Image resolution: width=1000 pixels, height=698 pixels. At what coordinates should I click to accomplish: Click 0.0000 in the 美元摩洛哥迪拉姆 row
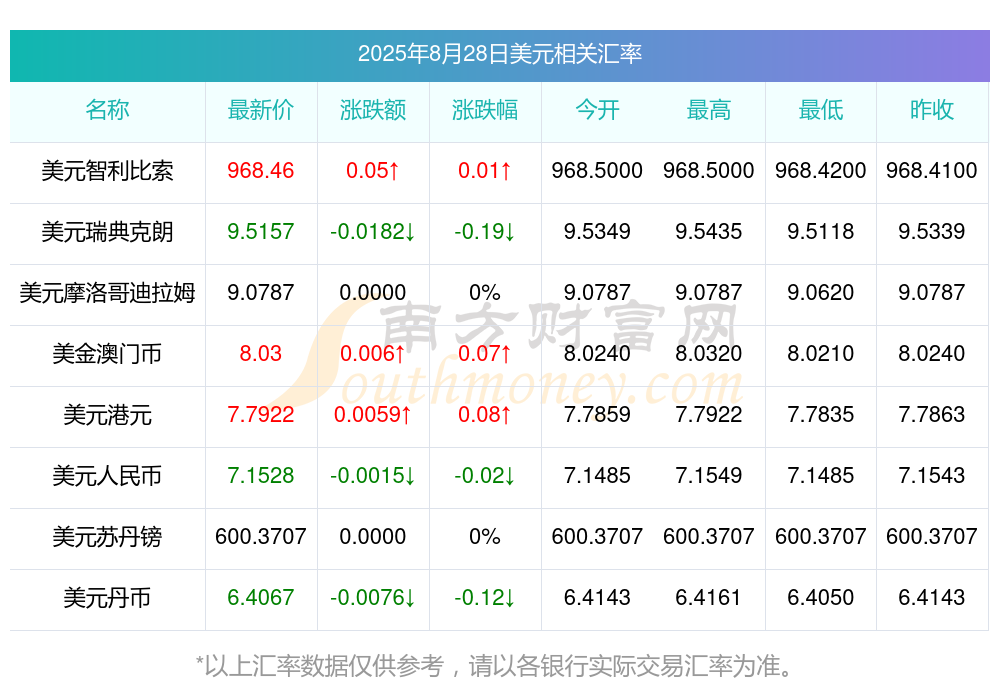373,293
